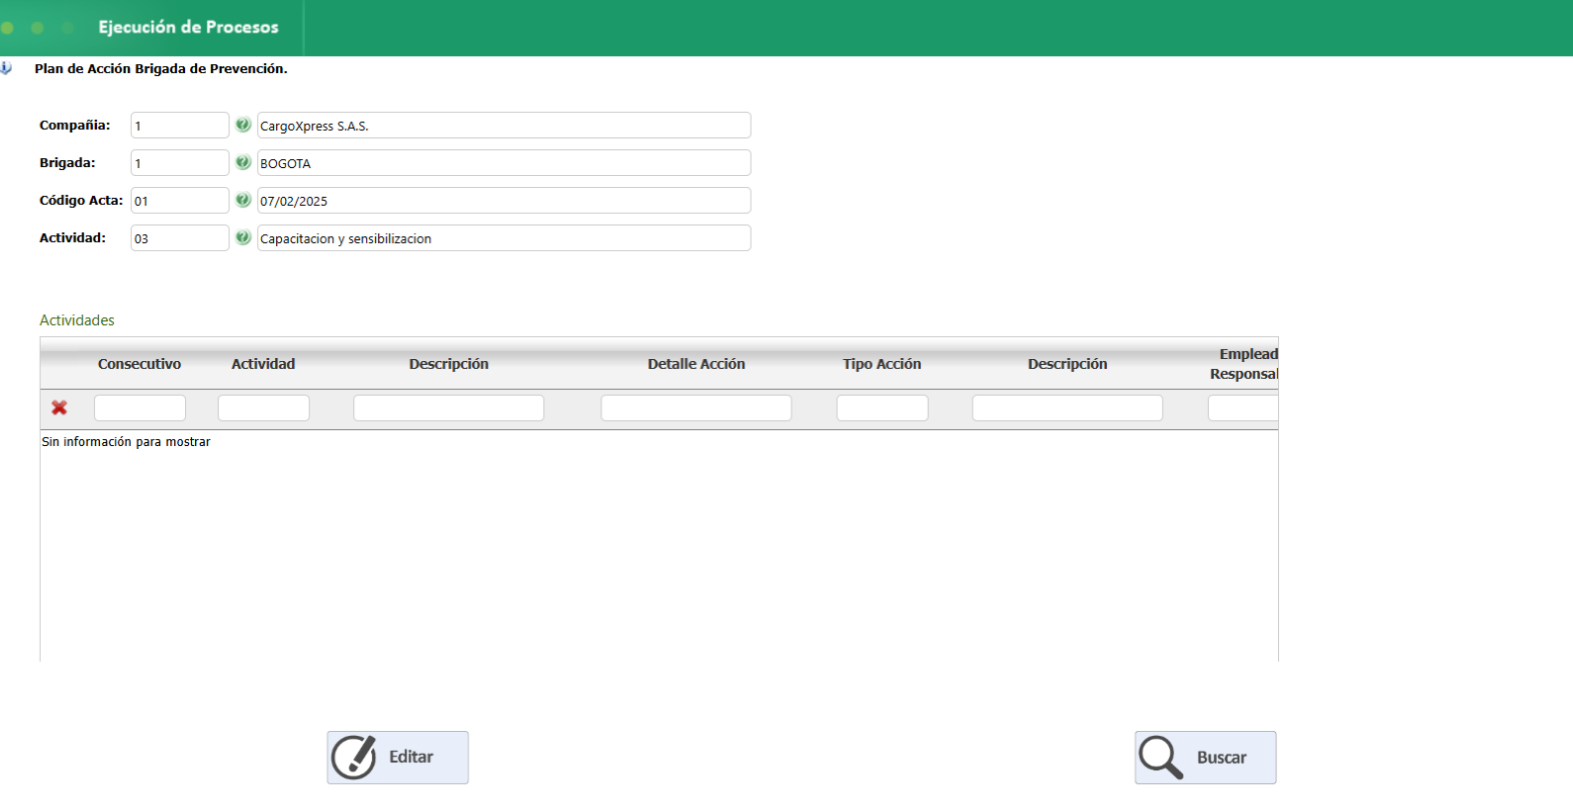The image size is (1573, 792).
Task: Click the Actividad column filter box
Action: (x=264, y=408)
